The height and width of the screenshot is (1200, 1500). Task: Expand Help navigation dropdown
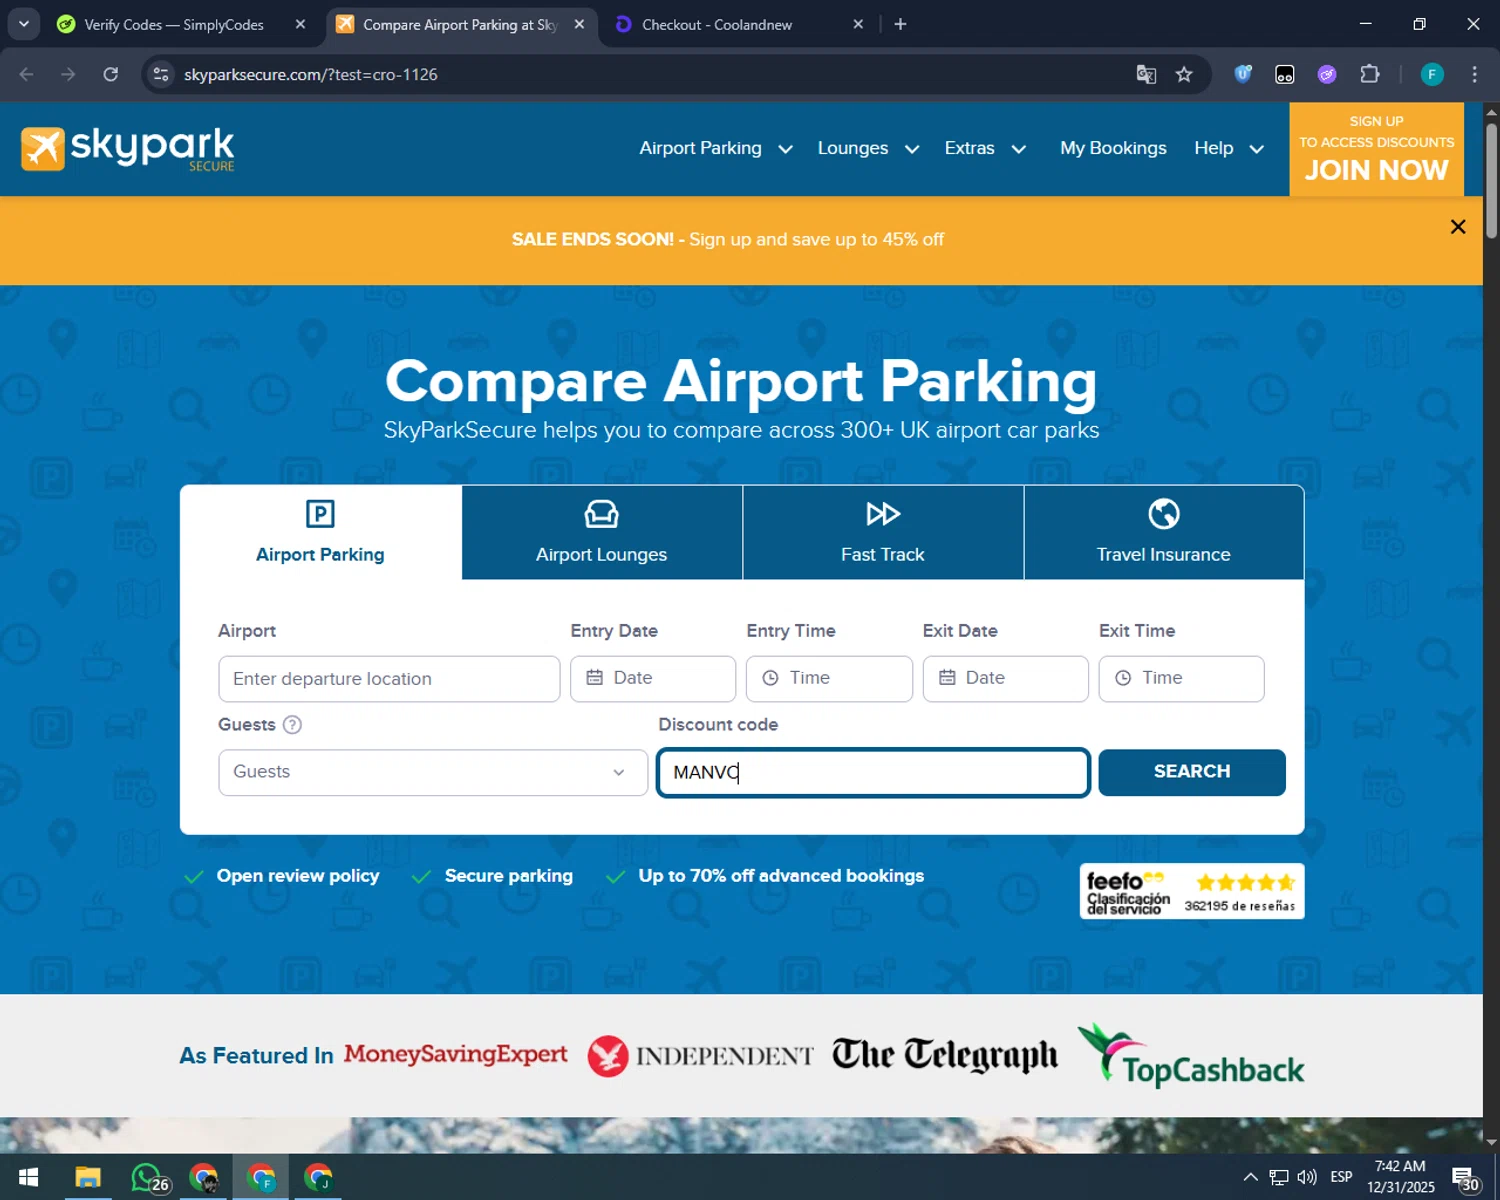[1229, 148]
